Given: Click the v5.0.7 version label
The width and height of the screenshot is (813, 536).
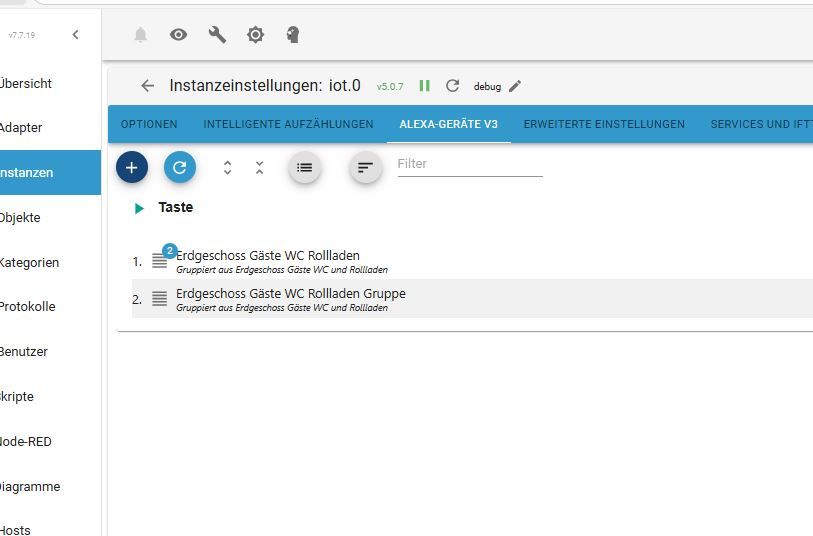Looking at the screenshot, I should tap(390, 87).
